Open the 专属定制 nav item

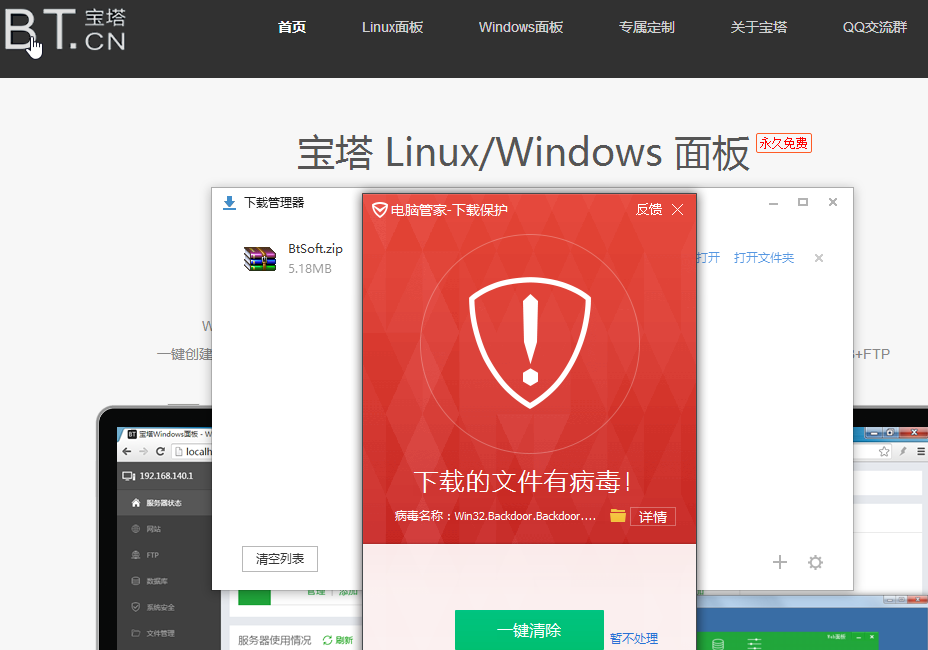[646, 27]
